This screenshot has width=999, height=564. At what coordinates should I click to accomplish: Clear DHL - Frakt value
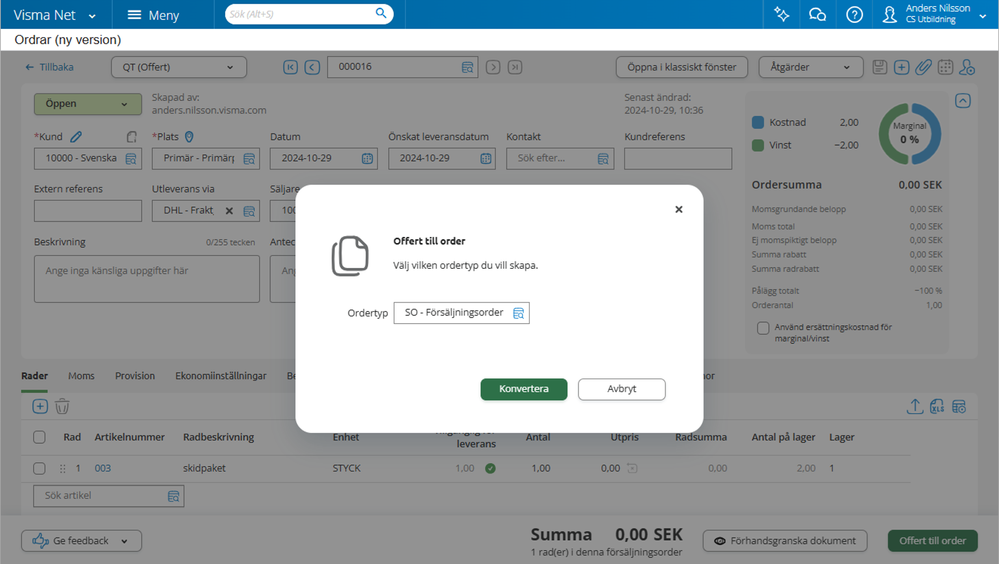pos(229,211)
